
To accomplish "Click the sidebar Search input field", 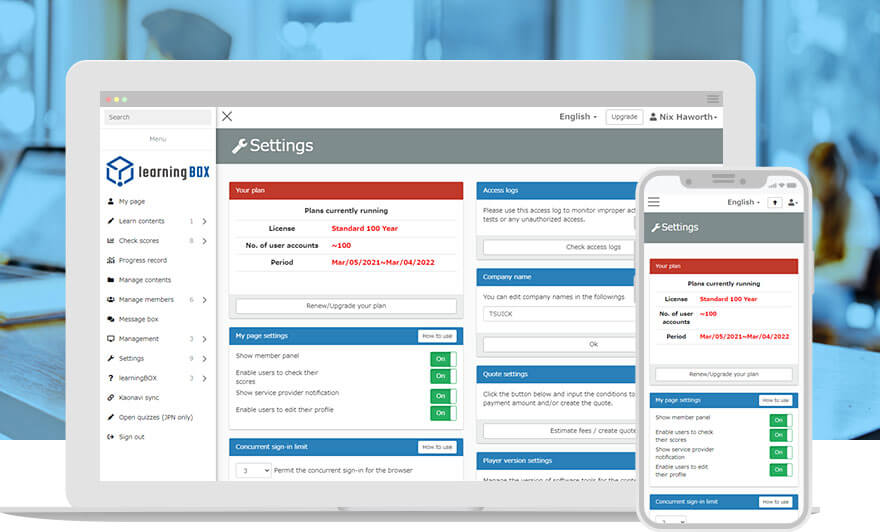I will pos(157,117).
